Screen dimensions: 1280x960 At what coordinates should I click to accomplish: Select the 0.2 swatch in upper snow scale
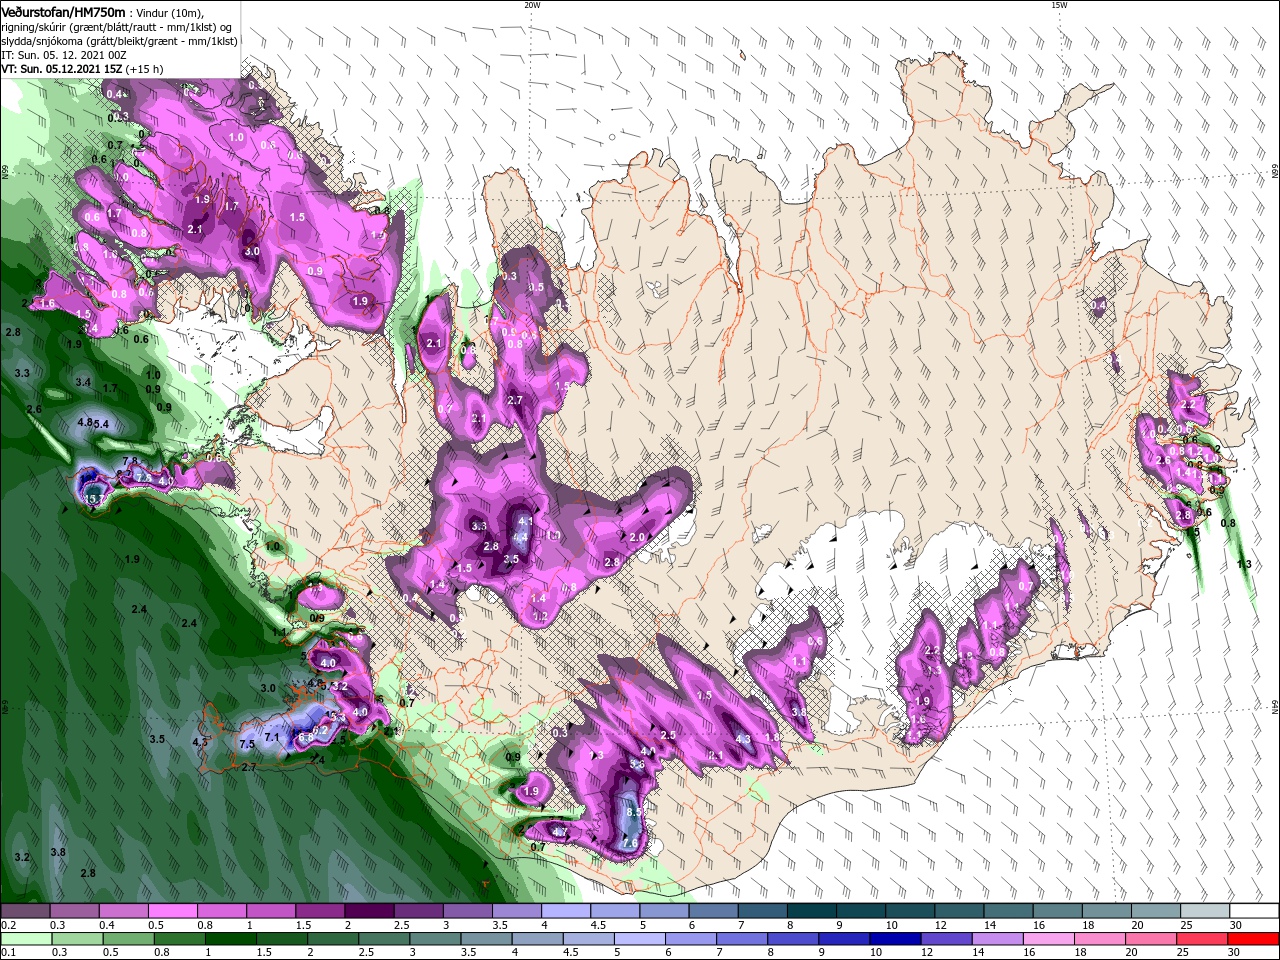pyautogui.click(x=25, y=911)
